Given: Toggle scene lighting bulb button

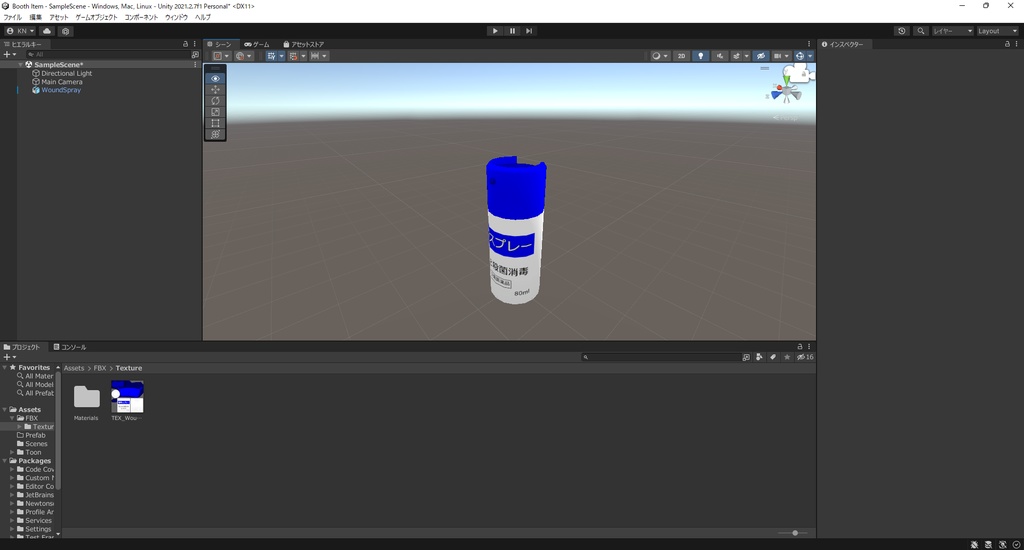Looking at the screenshot, I should point(700,56).
